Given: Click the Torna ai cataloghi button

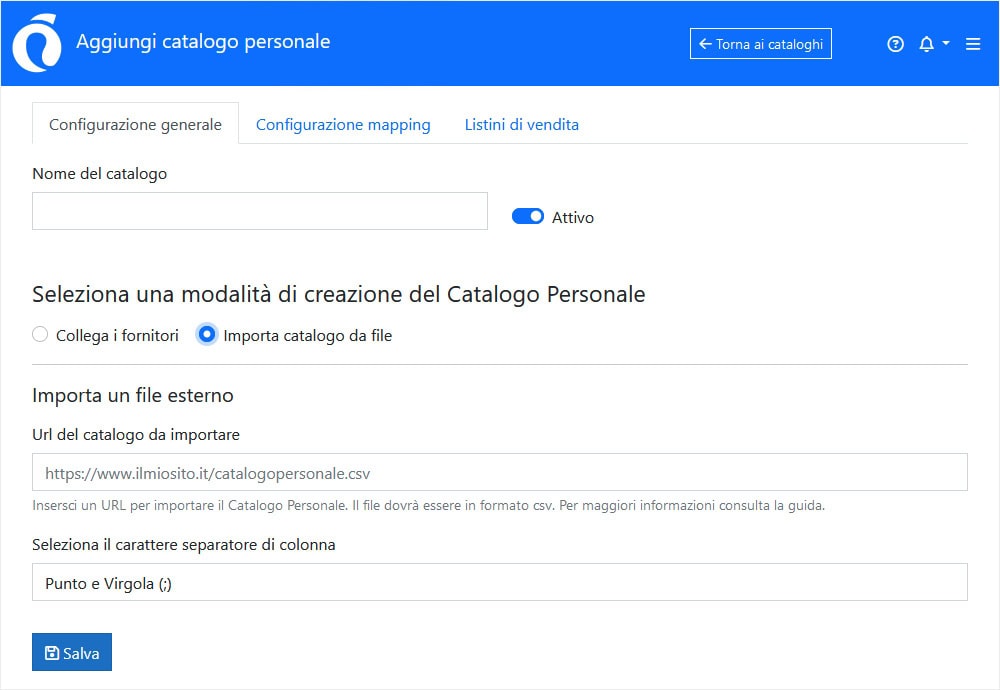Looking at the screenshot, I should point(761,43).
